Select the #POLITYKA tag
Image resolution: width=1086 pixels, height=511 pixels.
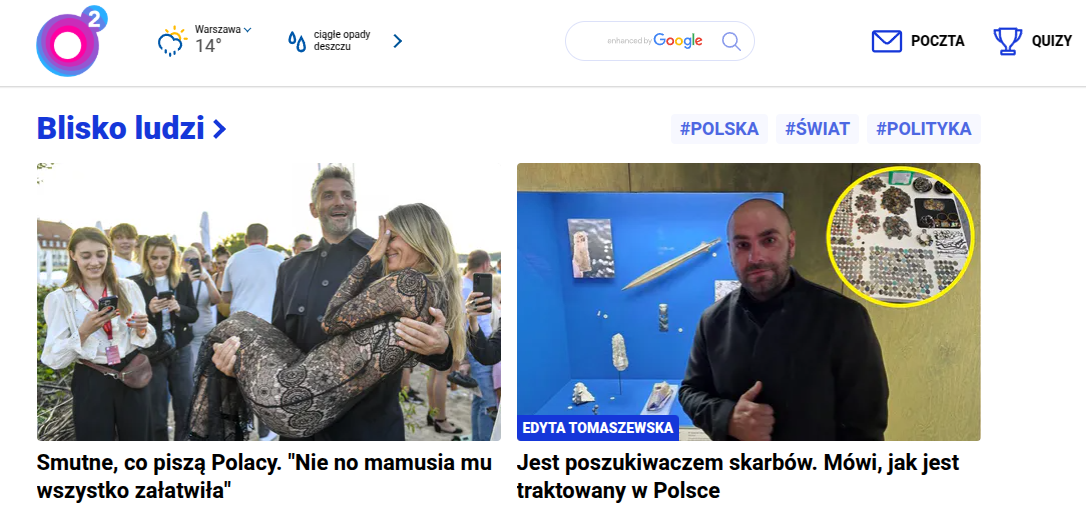(x=923, y=129)
